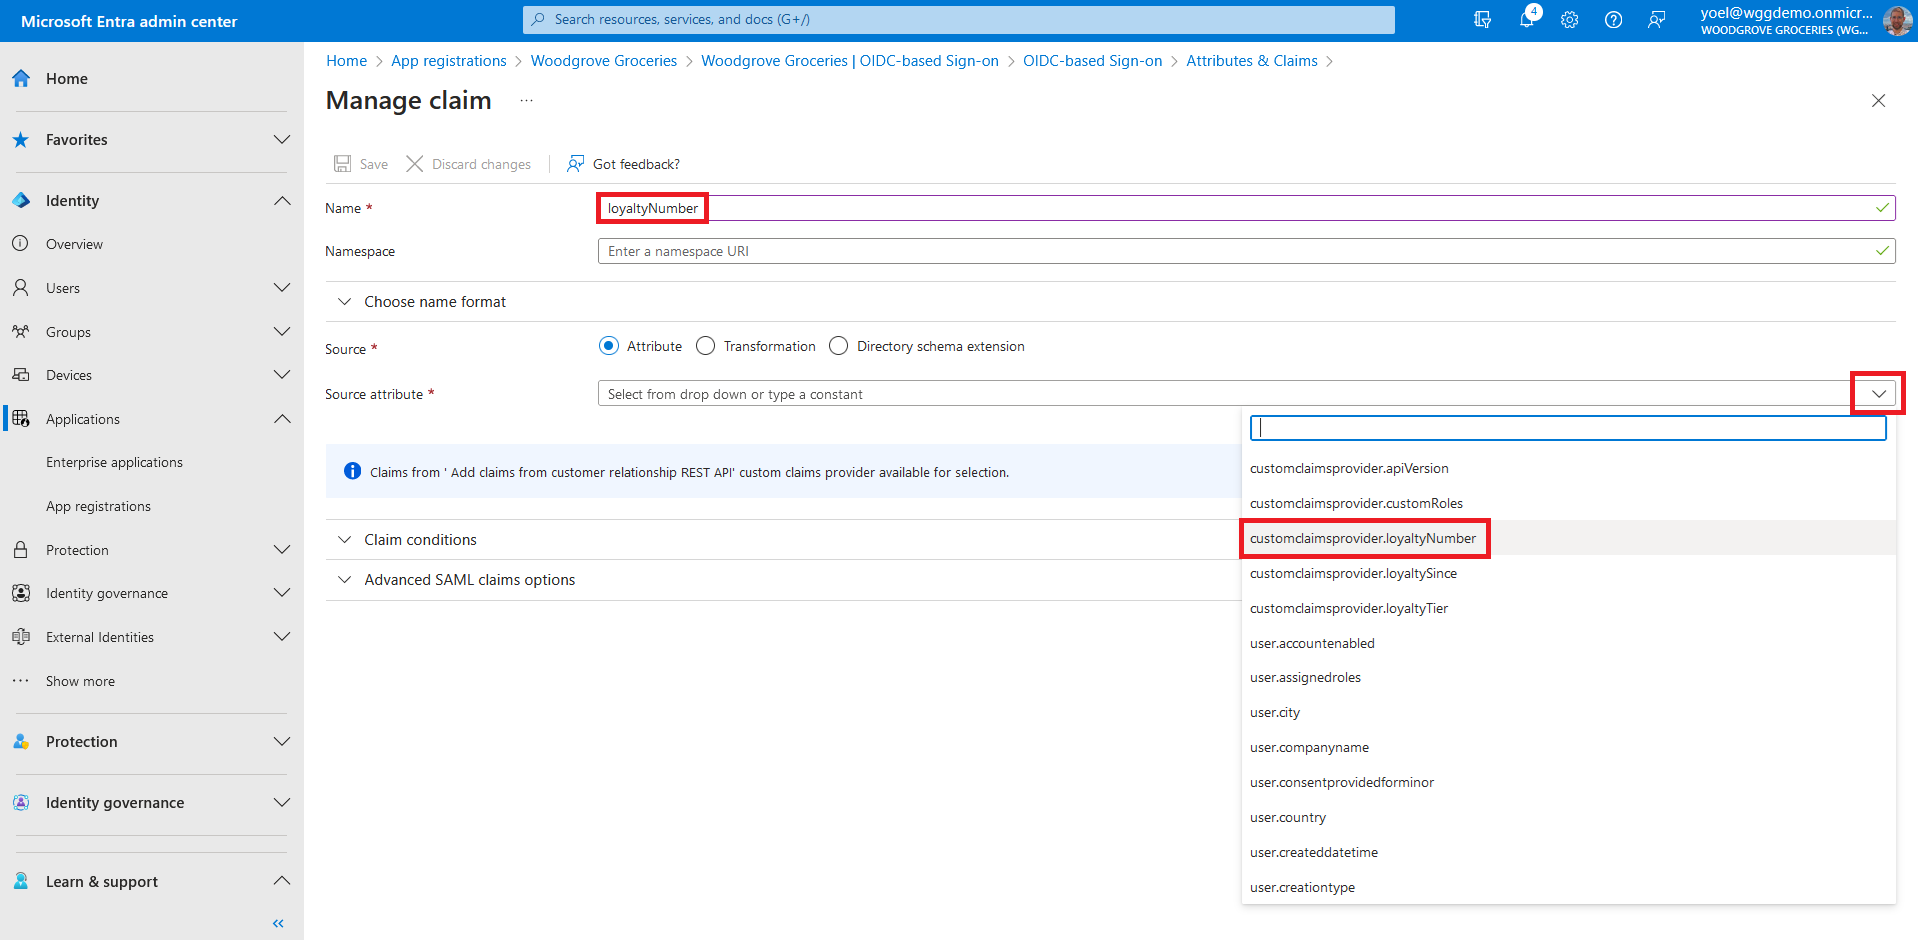This screenshot has height=940, width=1918.
Task: Click the Attributes & Claims breadcrumb
Action: (1251, 61)
